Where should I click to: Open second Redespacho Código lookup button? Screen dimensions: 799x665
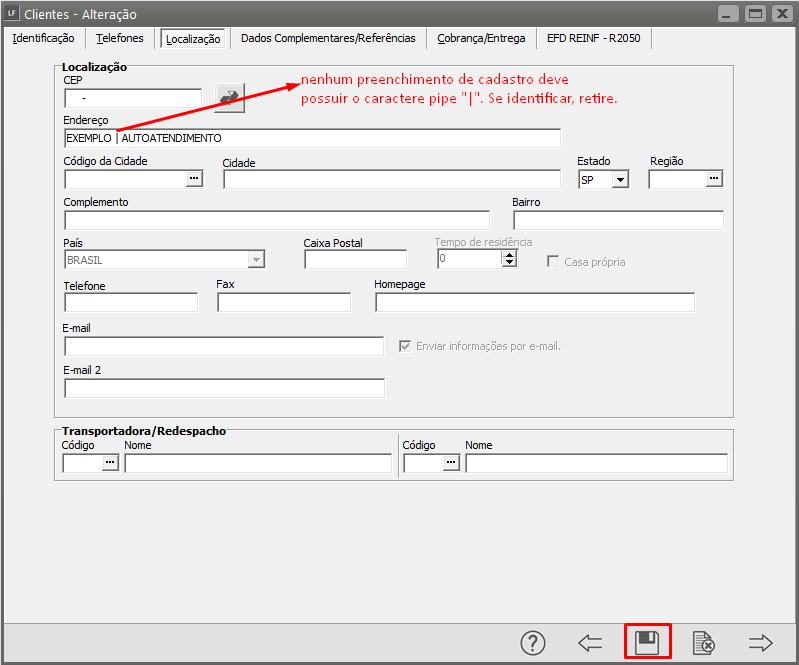click(x=451, y=463)
